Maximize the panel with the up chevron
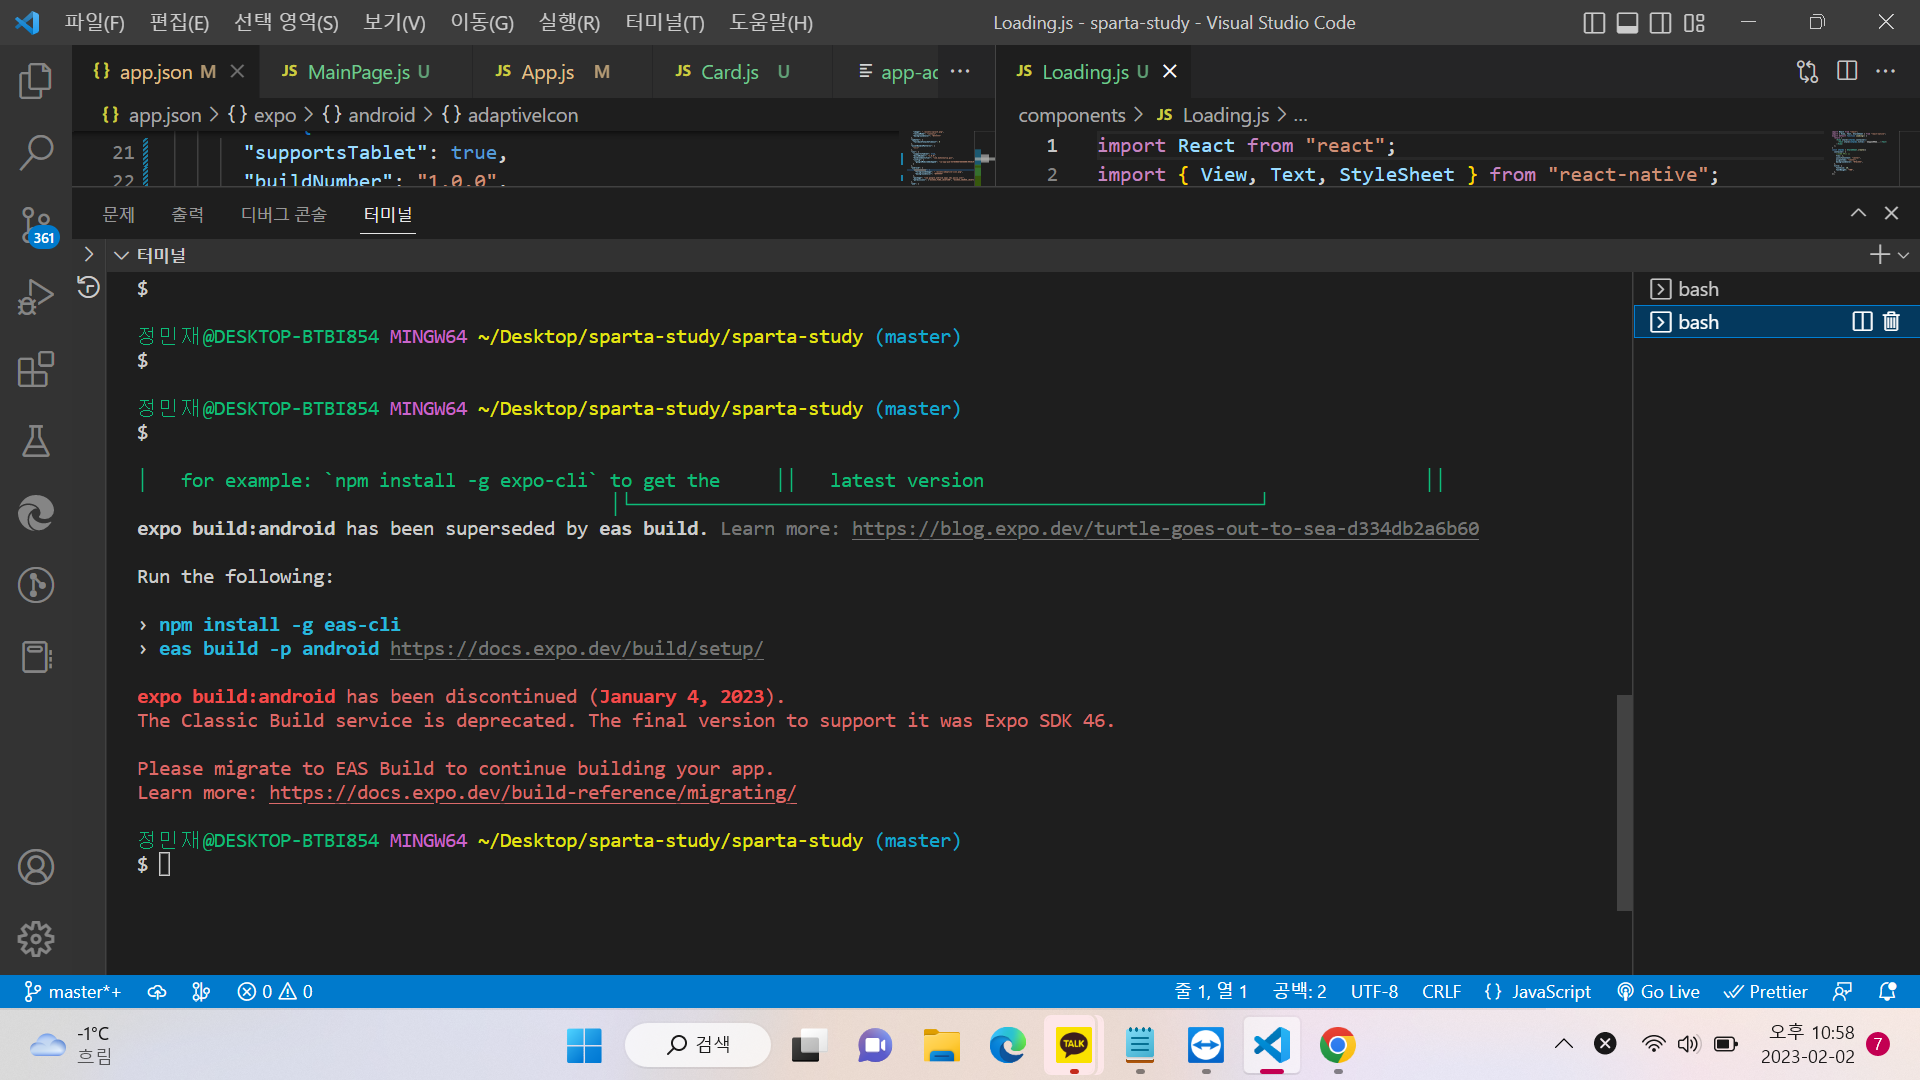This screenshot has height=1080, width=1920. pos(1858,213)
